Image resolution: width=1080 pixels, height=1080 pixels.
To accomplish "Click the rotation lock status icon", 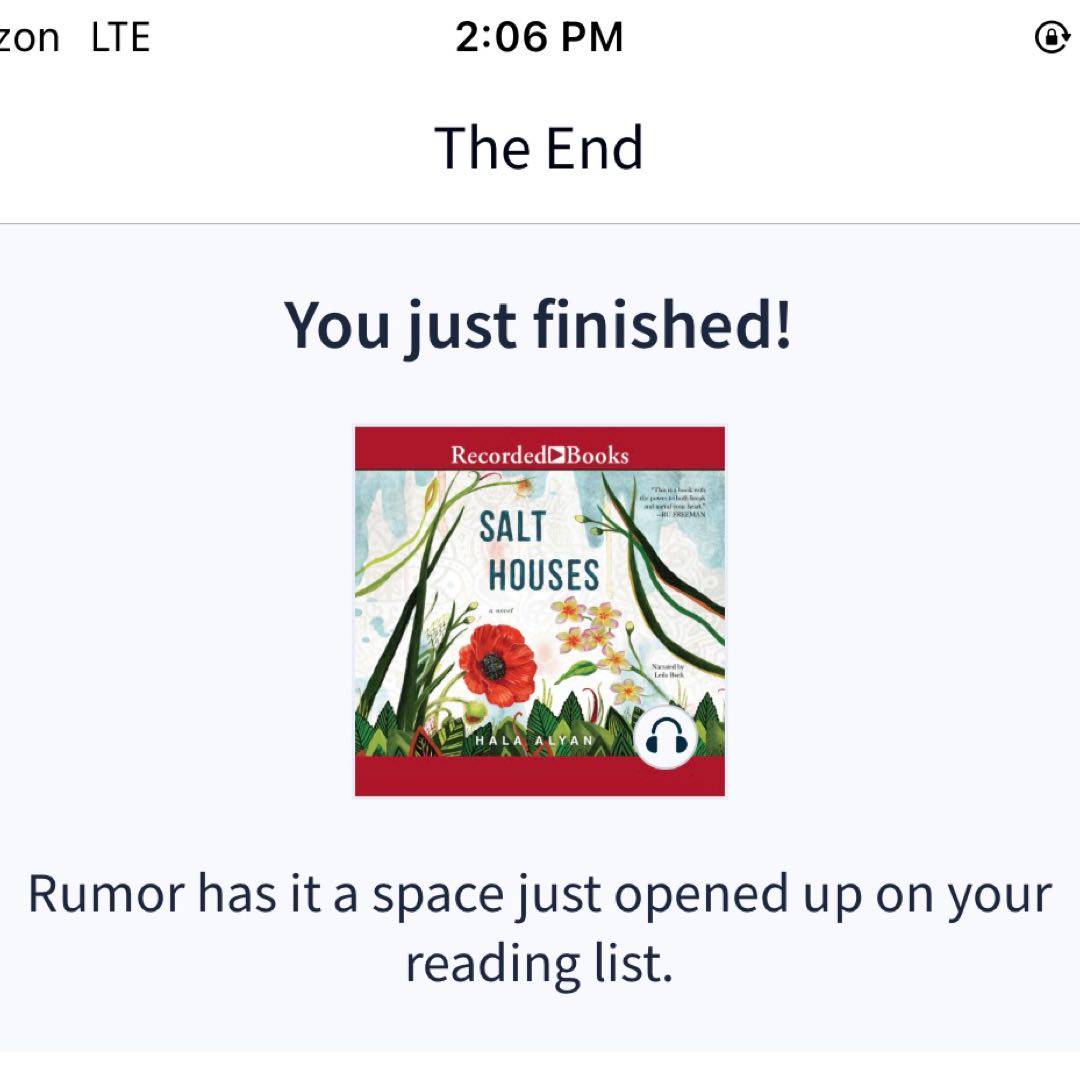I will click(x=1051, y=39).
